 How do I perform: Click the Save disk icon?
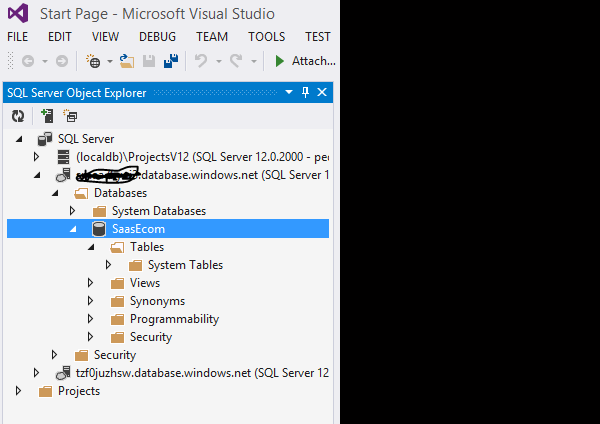coord(149,61)
